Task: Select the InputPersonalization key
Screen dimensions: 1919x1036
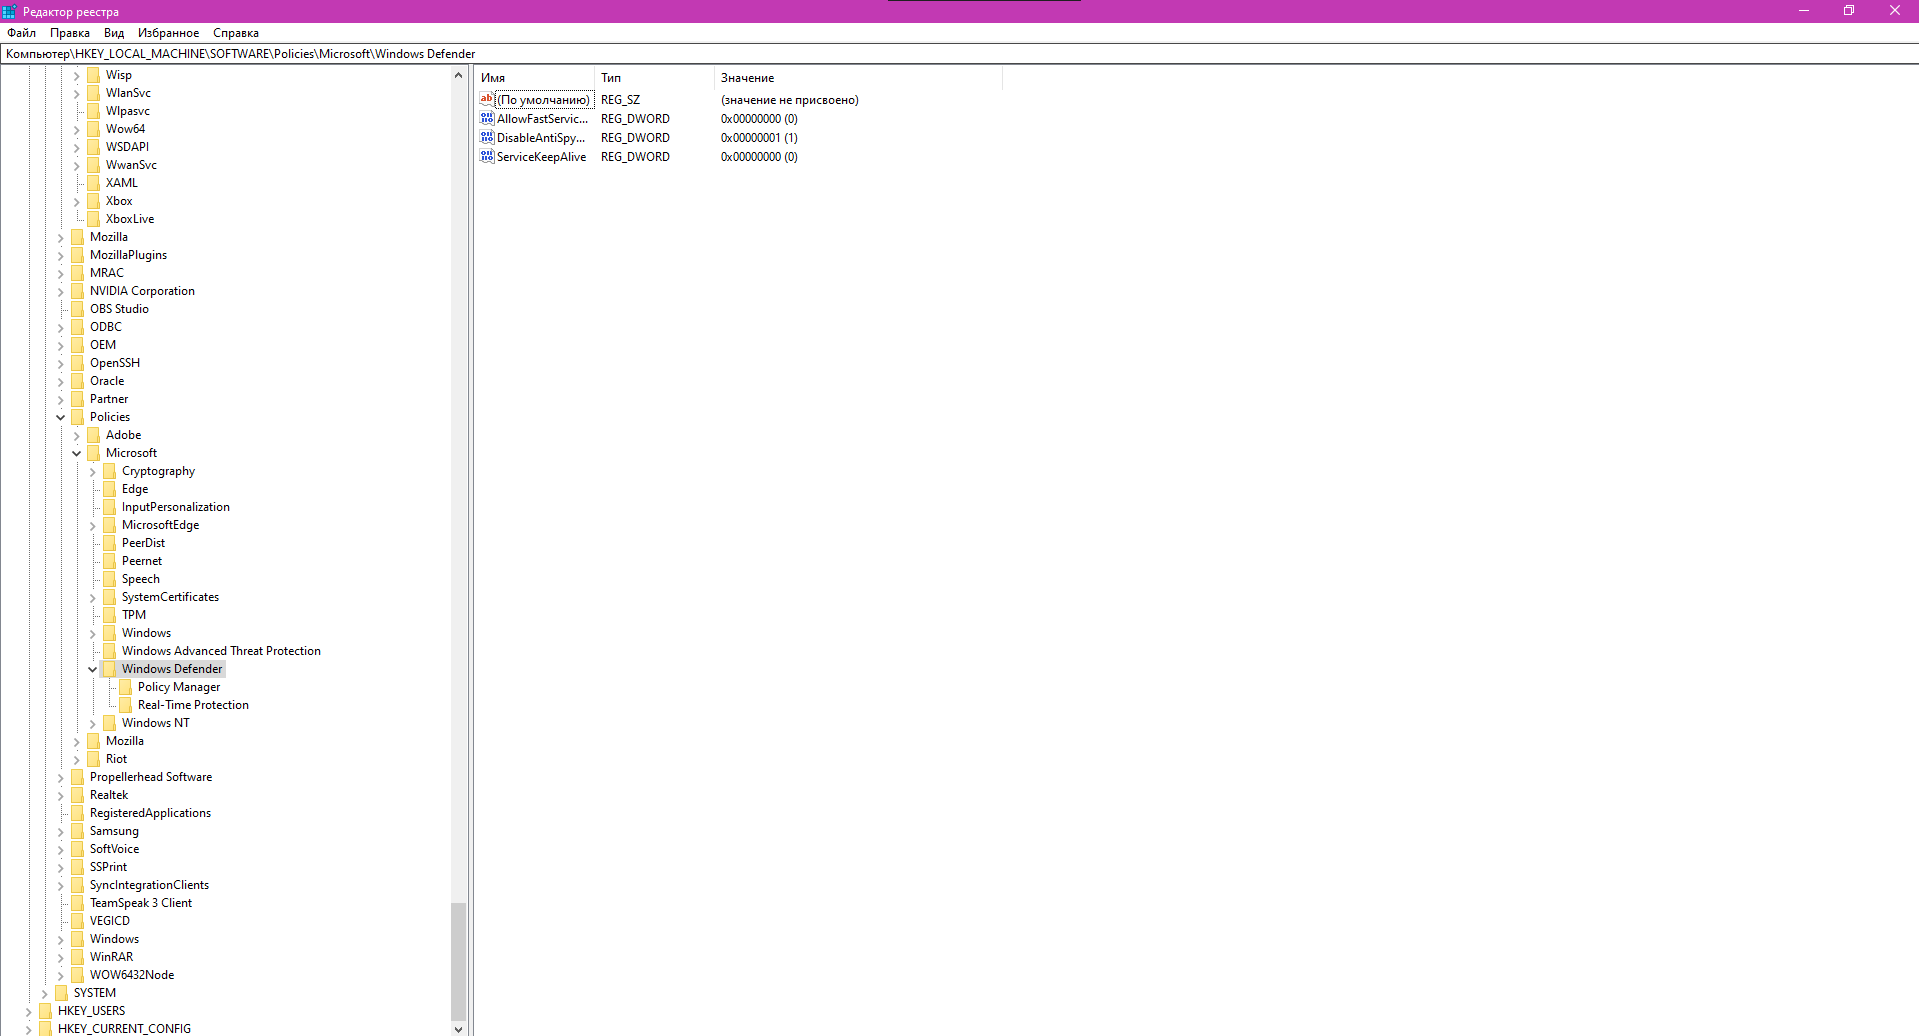Action: pos(176,507)
